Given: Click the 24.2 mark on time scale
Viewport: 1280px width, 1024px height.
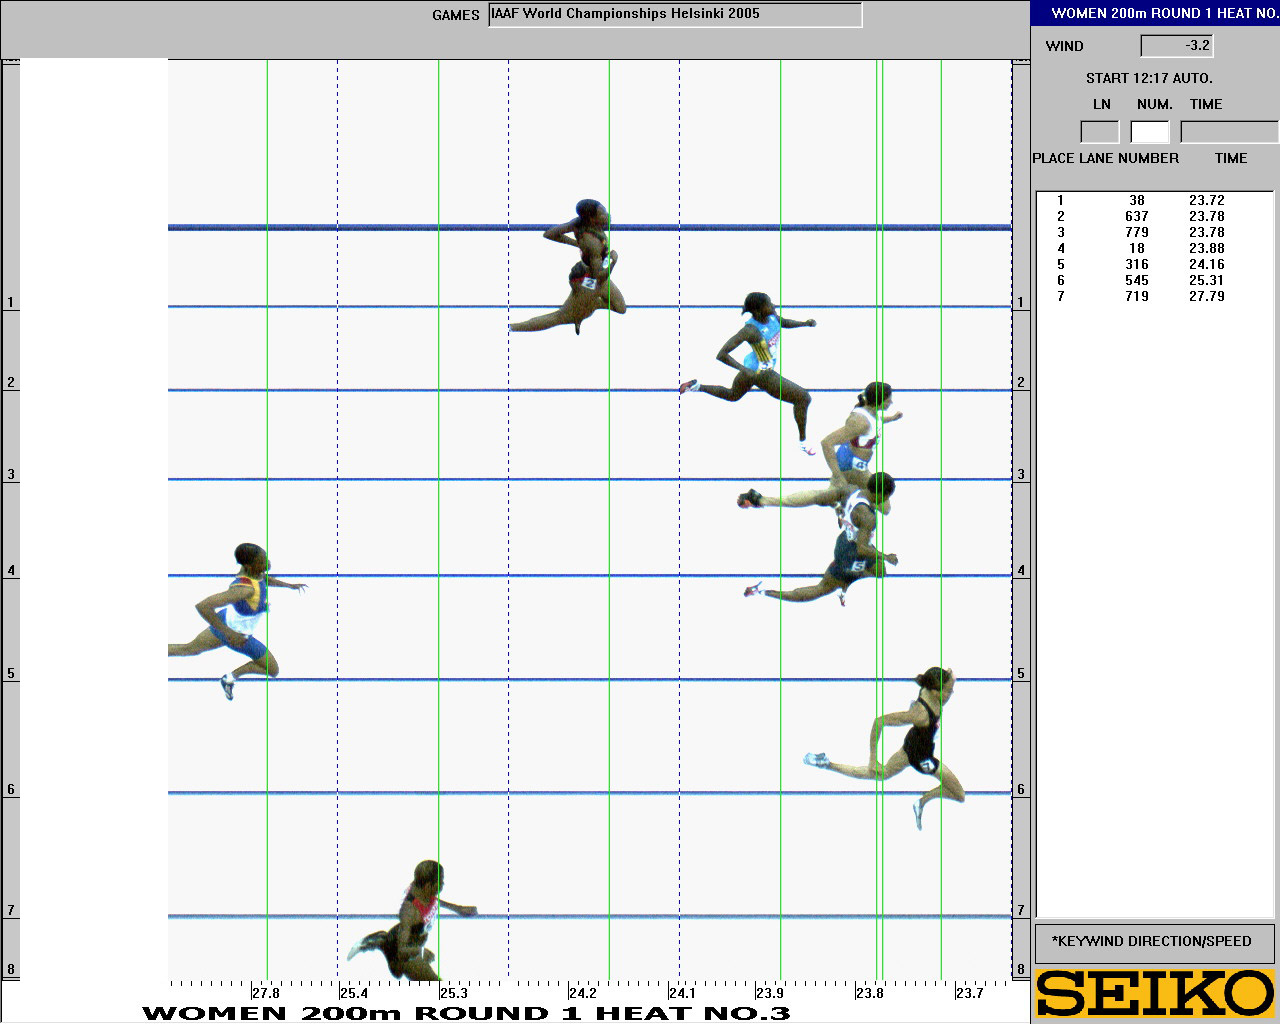Looking at the screenshot, I should (x=582, y=993).
